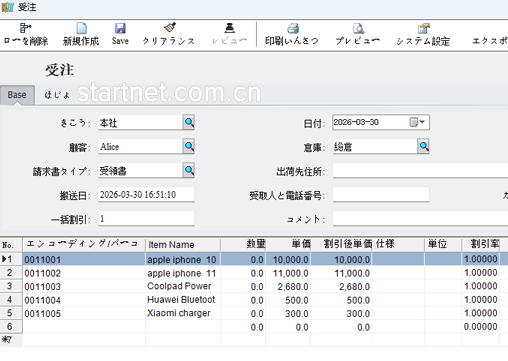The height and width of the screenshot is (361, 508).
Task: Open システム設定 system settings
Action: click(x=423, y=35)
